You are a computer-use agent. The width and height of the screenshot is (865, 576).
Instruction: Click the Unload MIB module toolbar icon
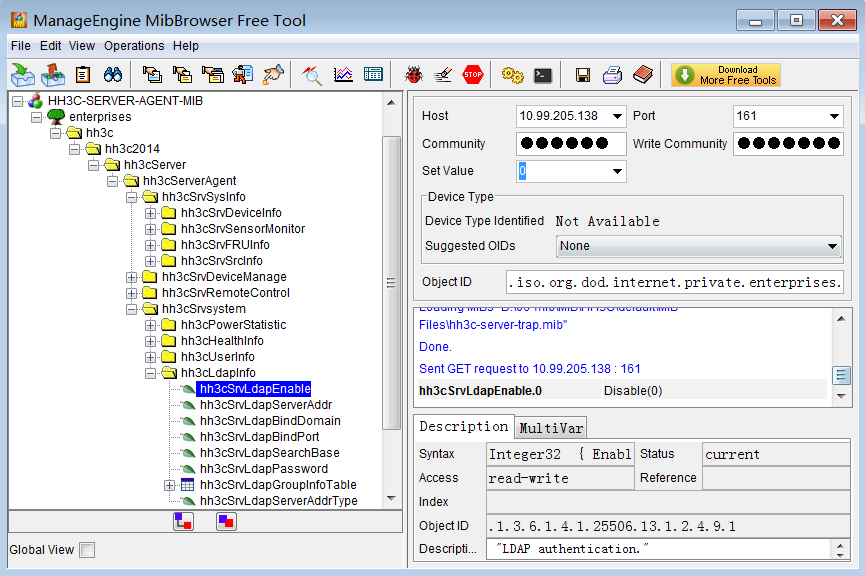click(x=53, y=74)
